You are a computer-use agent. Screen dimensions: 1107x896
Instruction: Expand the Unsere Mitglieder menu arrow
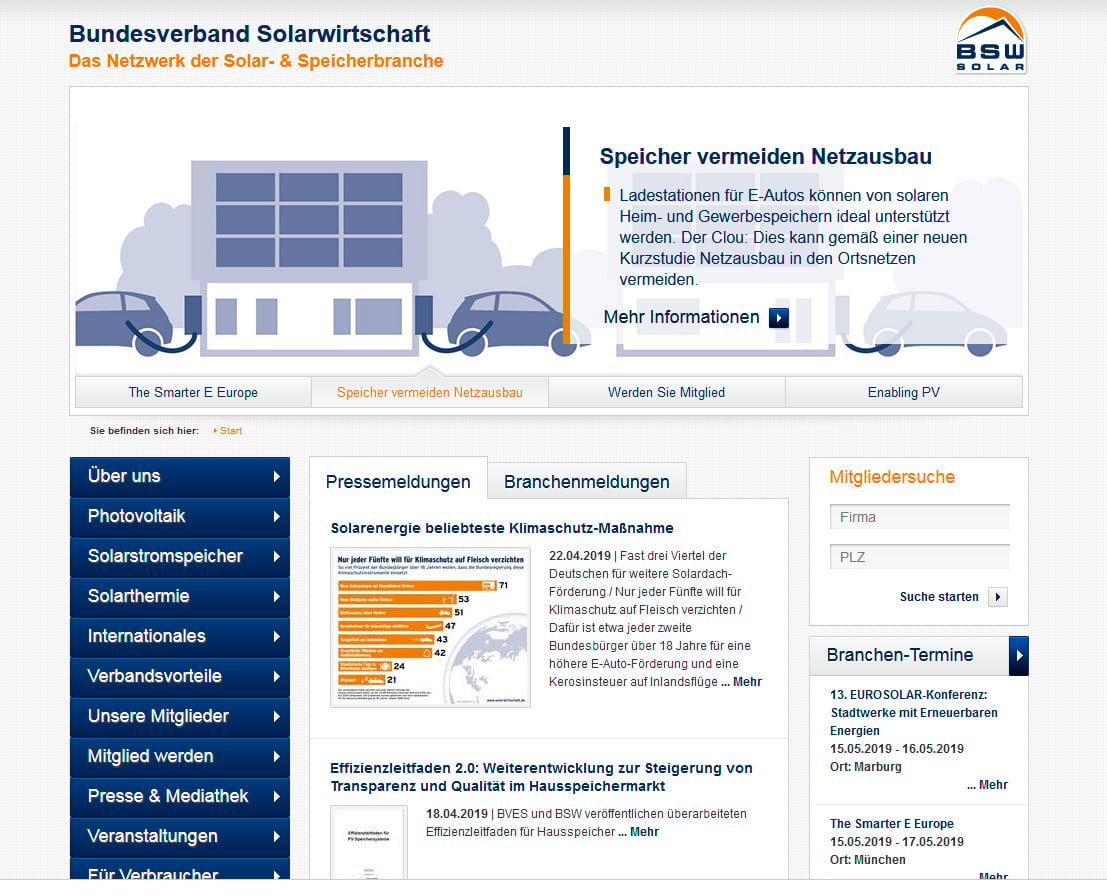[277, 716]
